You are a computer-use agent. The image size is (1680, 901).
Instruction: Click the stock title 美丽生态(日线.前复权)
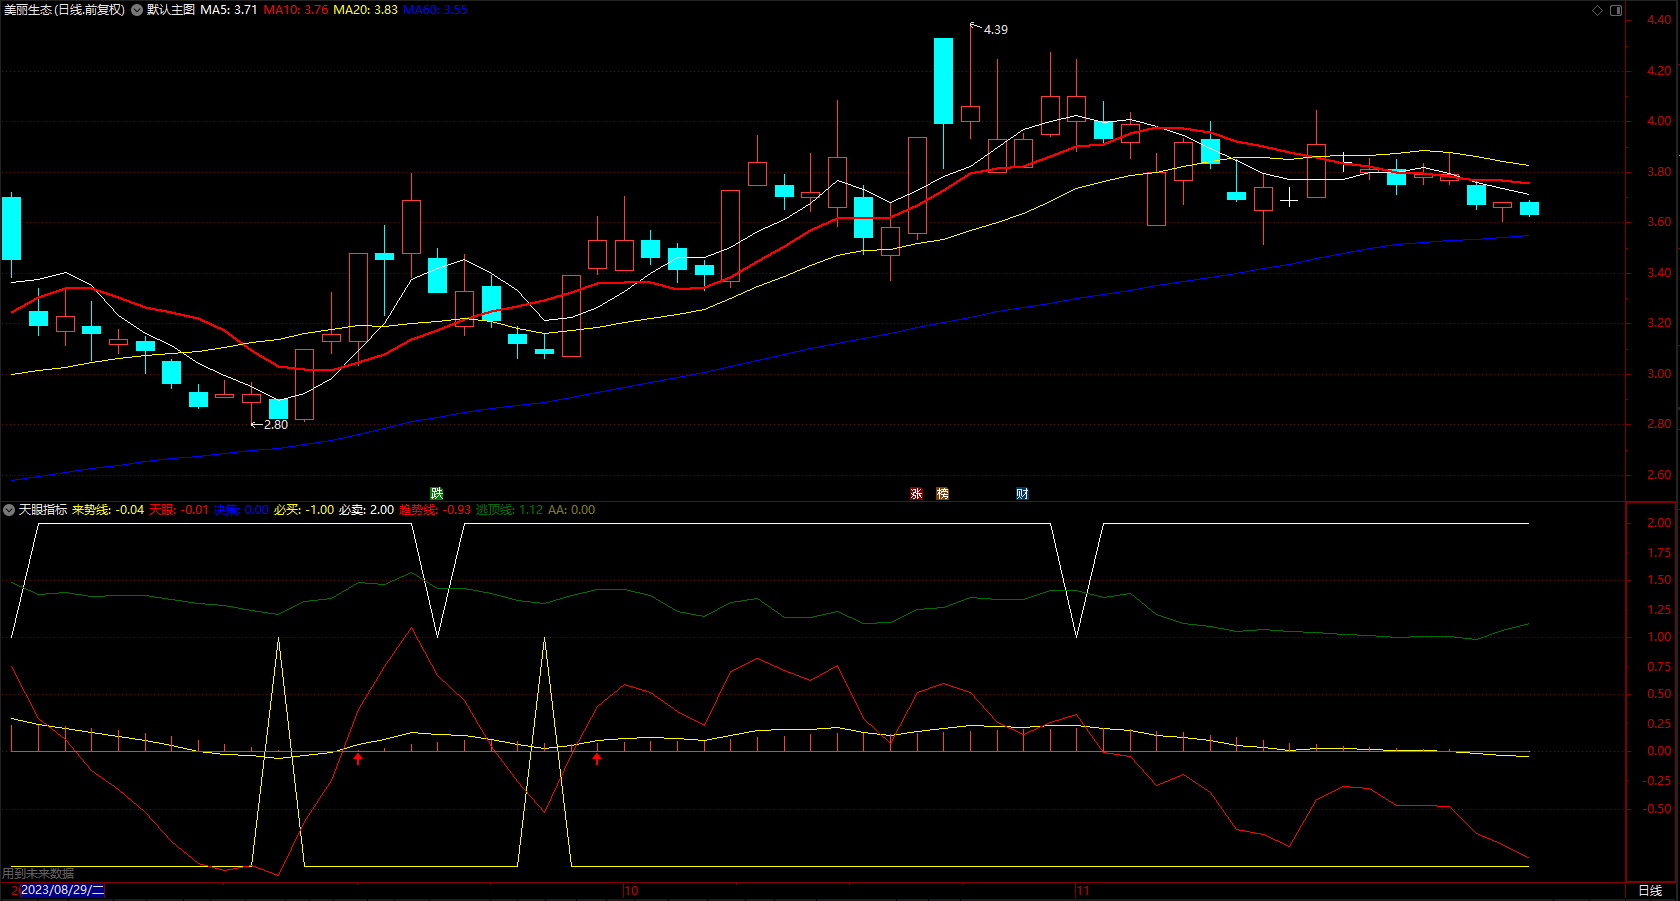point(64,10)
